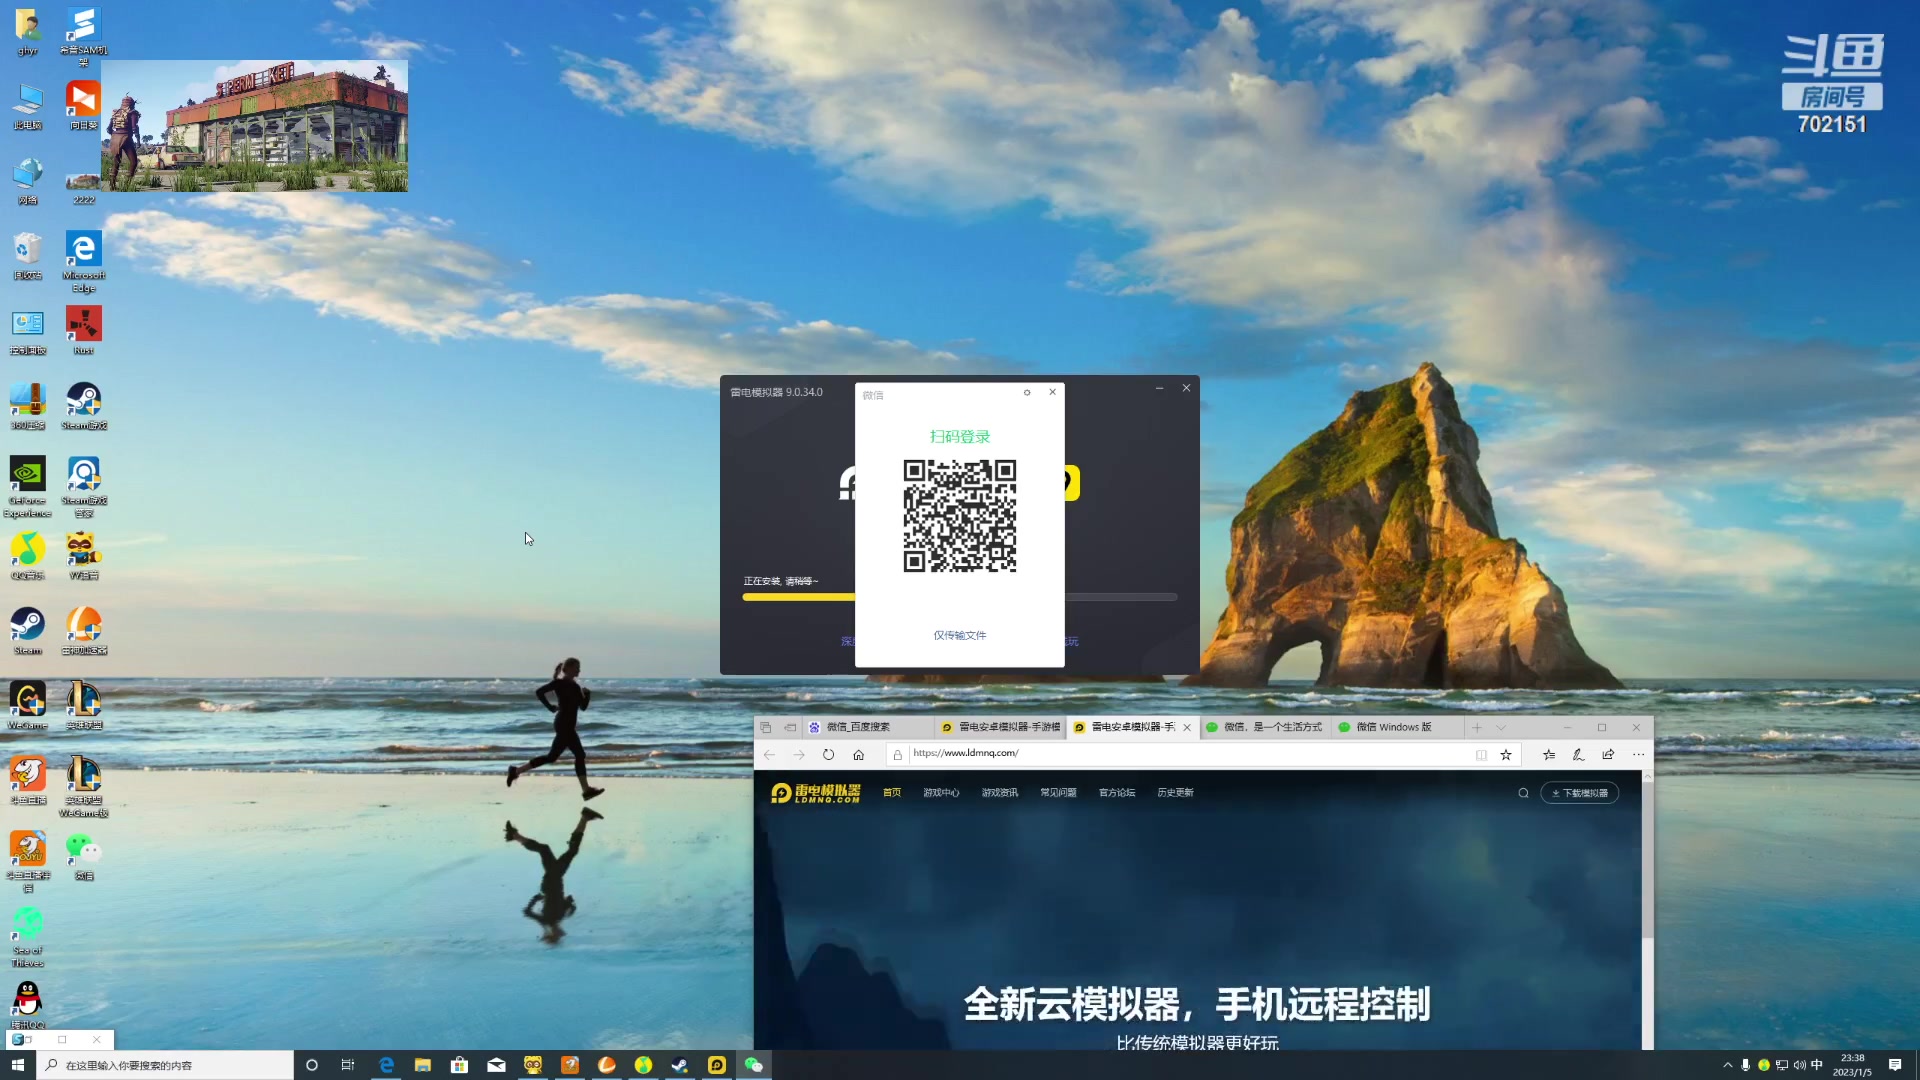
Task: Toggle reading view icon in address bar
Action: [x=1481, y=755]
